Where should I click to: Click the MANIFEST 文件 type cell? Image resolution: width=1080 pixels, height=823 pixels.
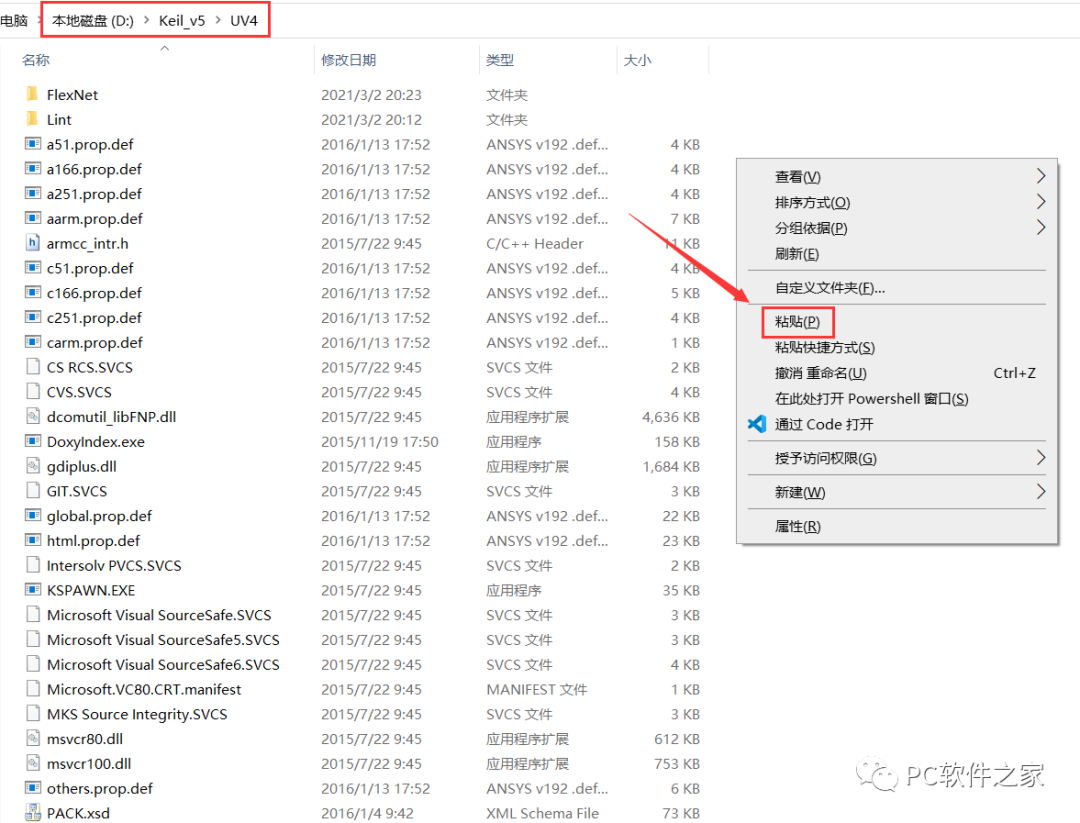coord(537,689)
